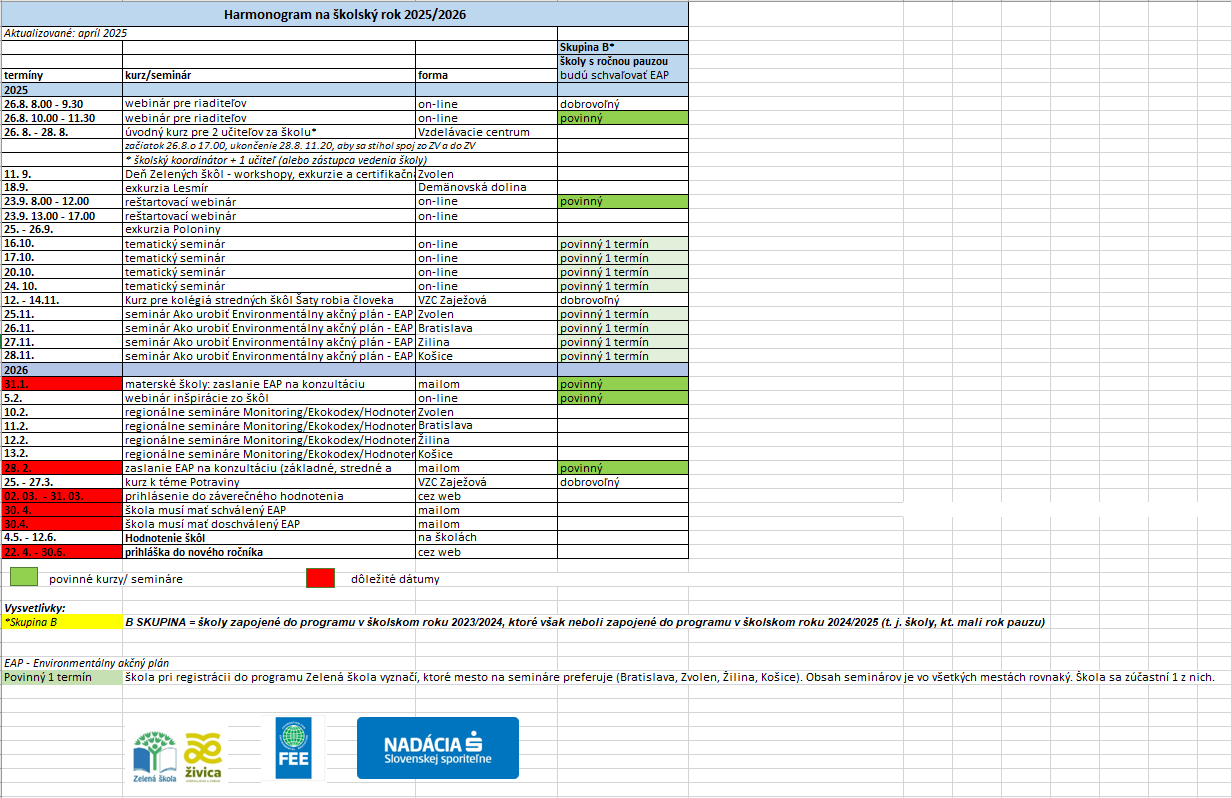Click the '12. - 14.11.' date cell

[x=61, y=299]
